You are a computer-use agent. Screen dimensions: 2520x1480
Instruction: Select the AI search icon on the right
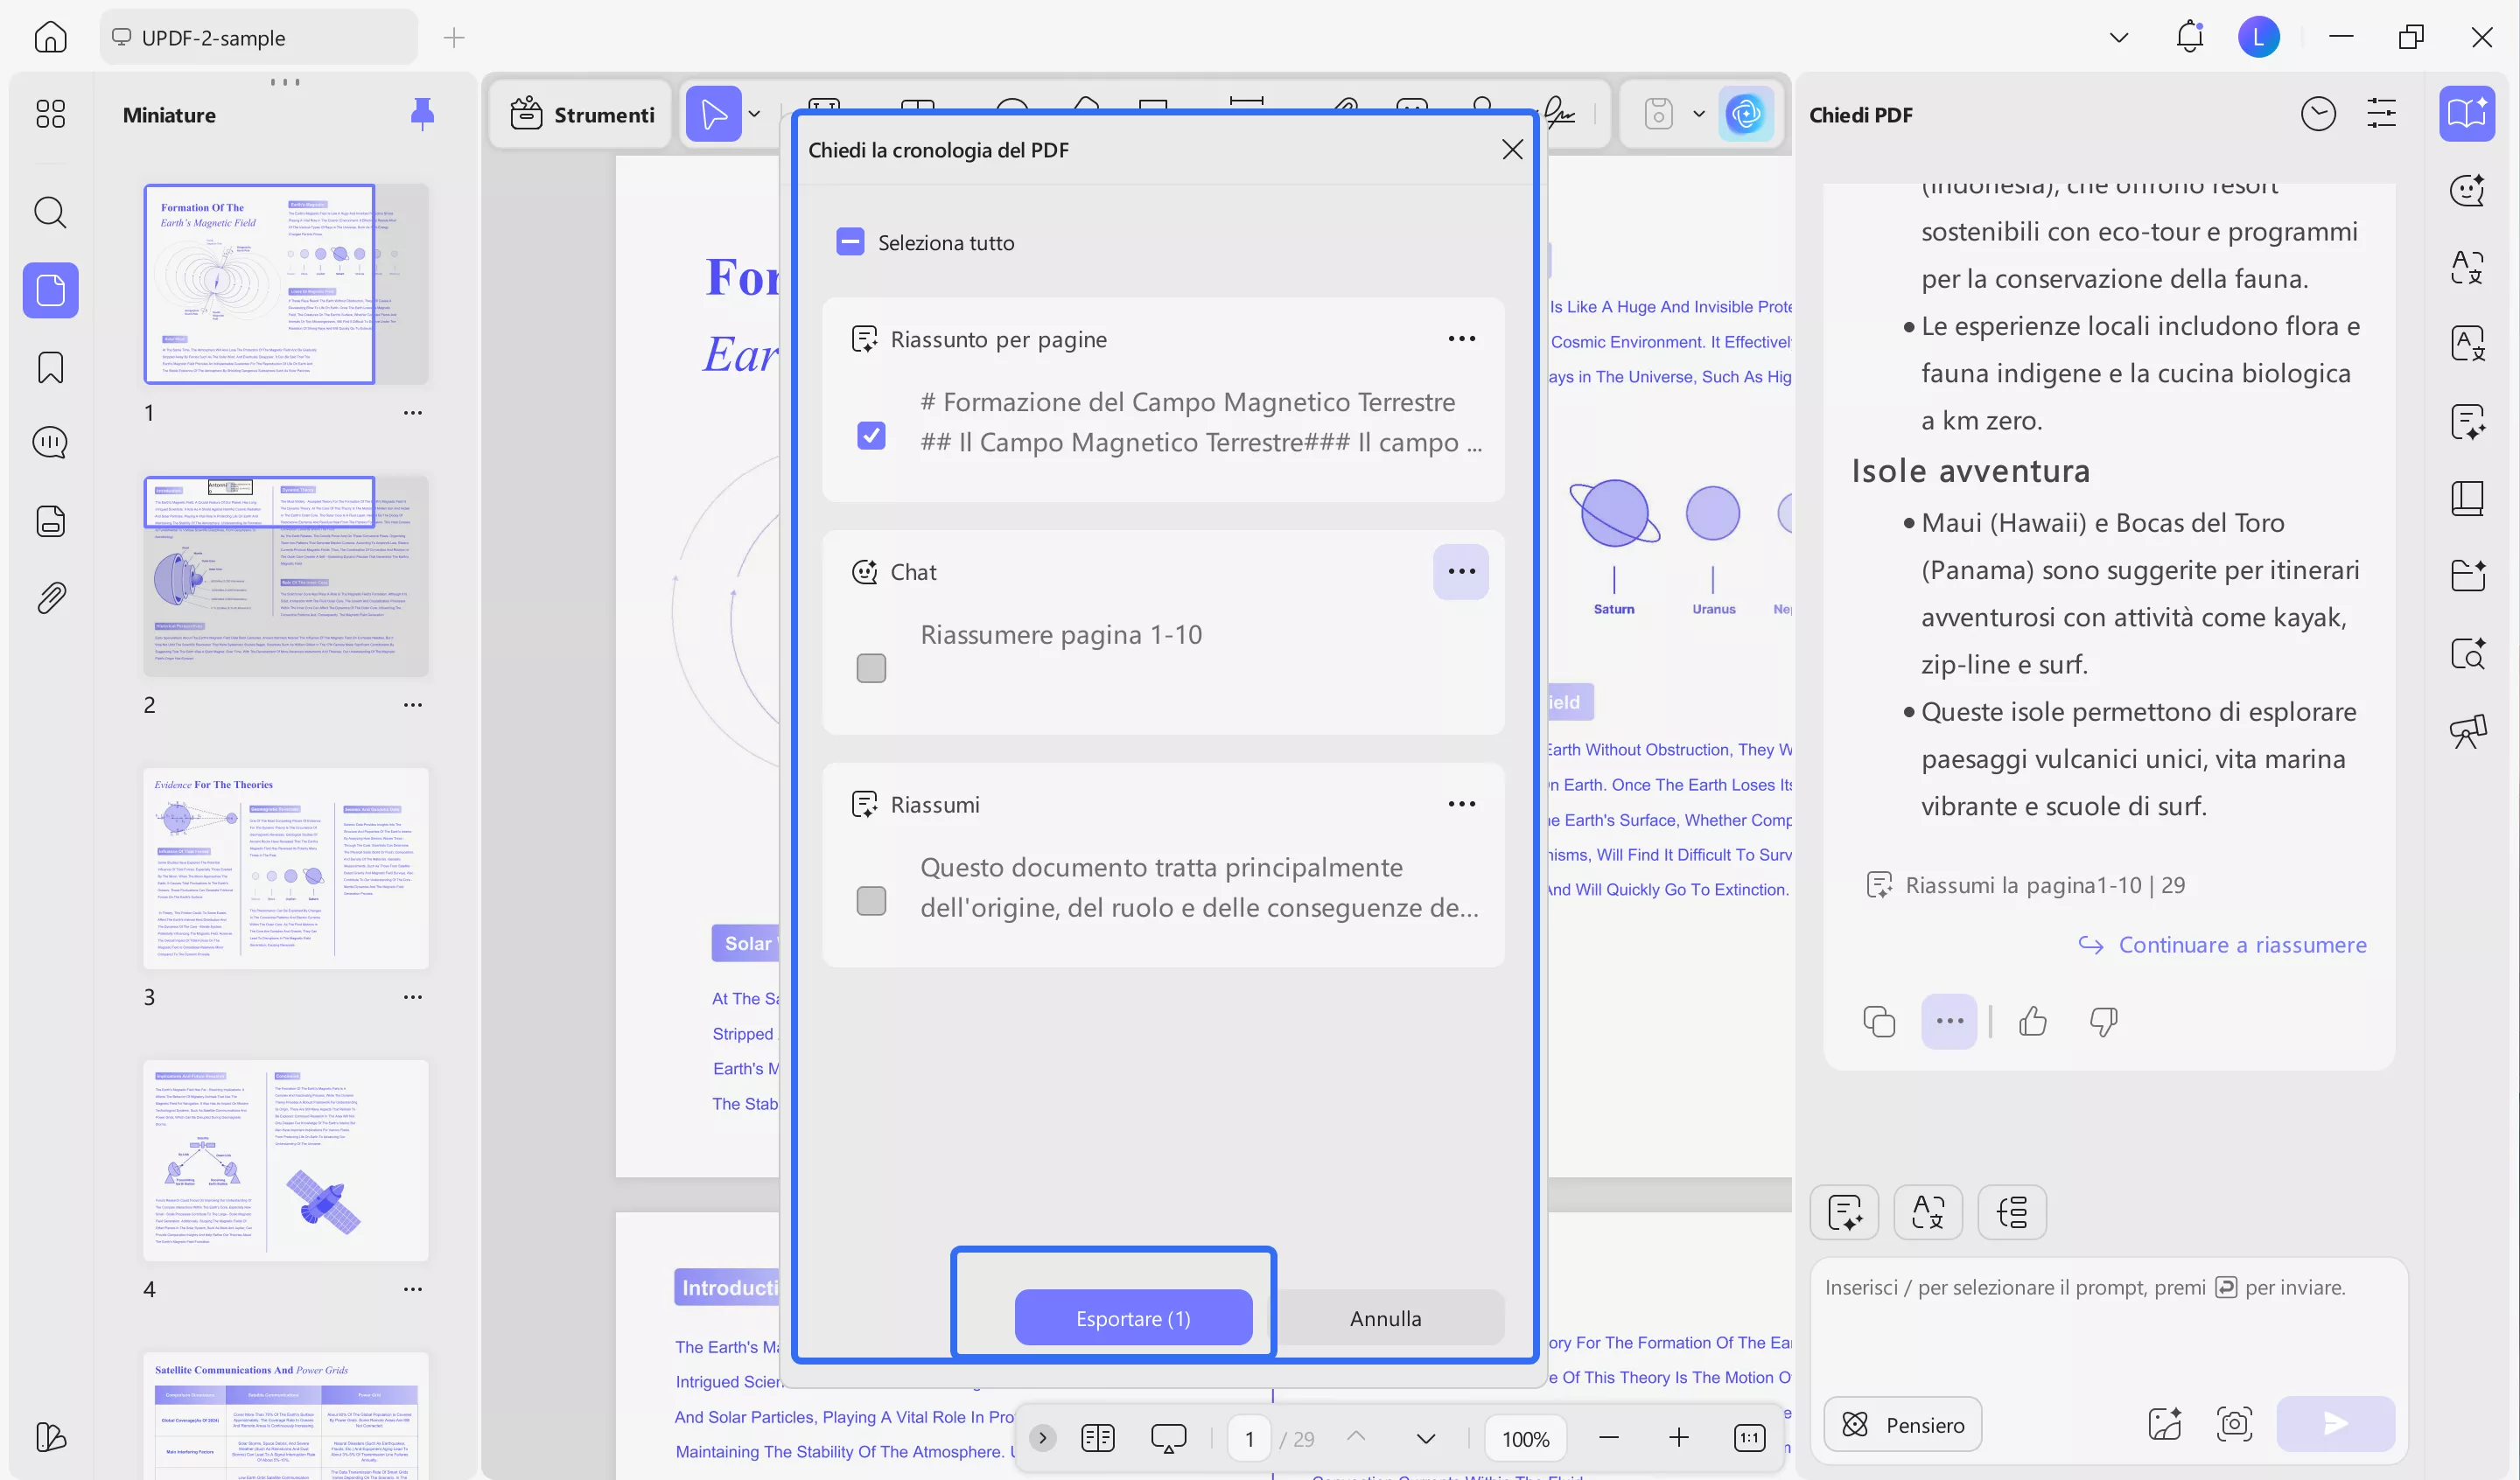[2468, 654]
